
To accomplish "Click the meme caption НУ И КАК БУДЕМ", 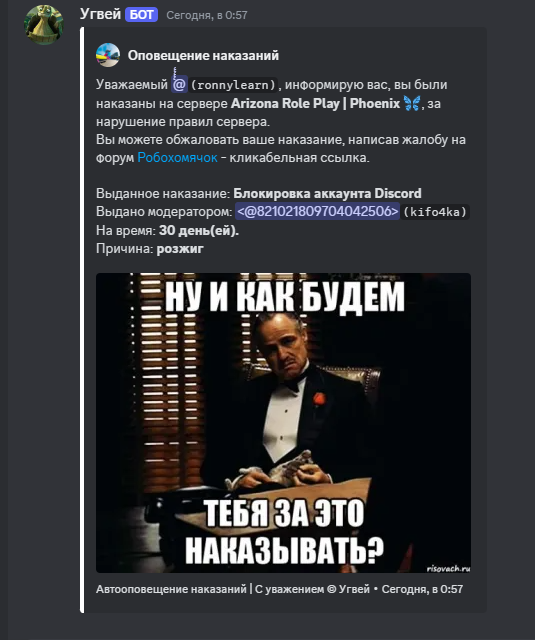I will coord(284,297).
